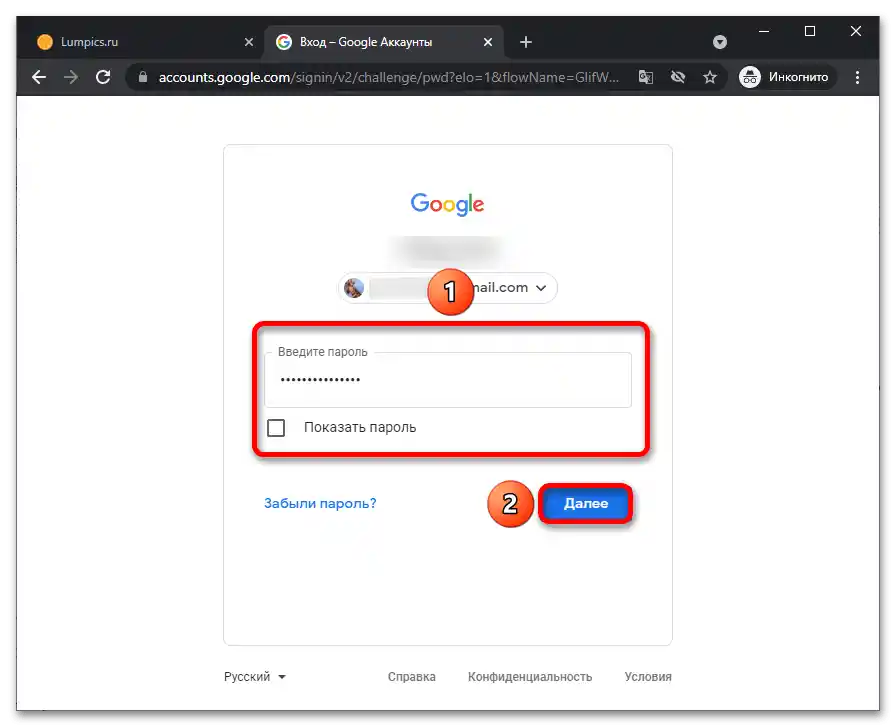Click the browser forward arrow
Image resolution: width=896 pixels, height=727 pixels.
71,77
